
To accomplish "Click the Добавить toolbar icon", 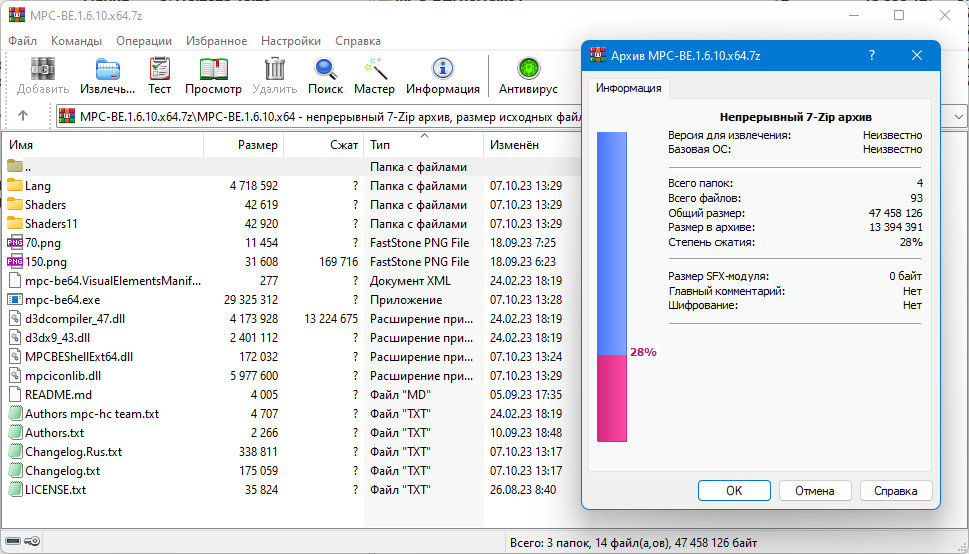I will click(43, 69).
